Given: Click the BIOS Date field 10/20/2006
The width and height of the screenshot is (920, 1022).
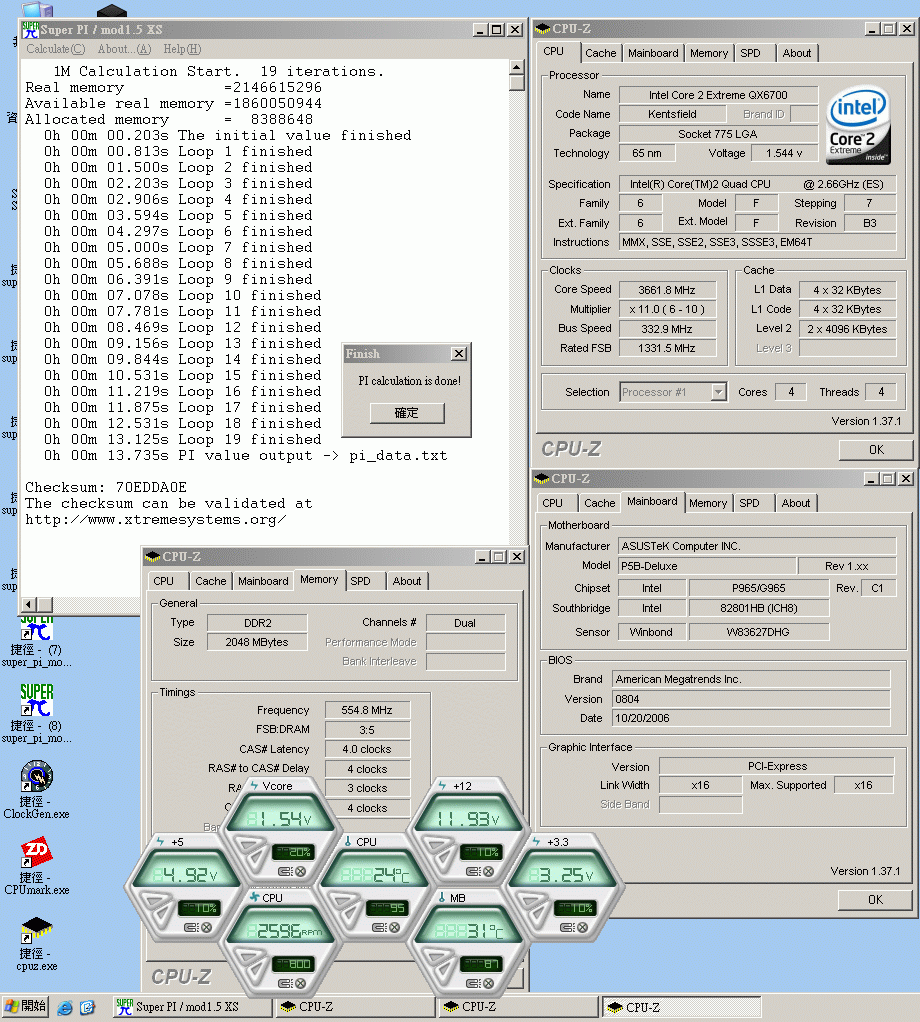Looking at the screenshot, I should 751,718.
